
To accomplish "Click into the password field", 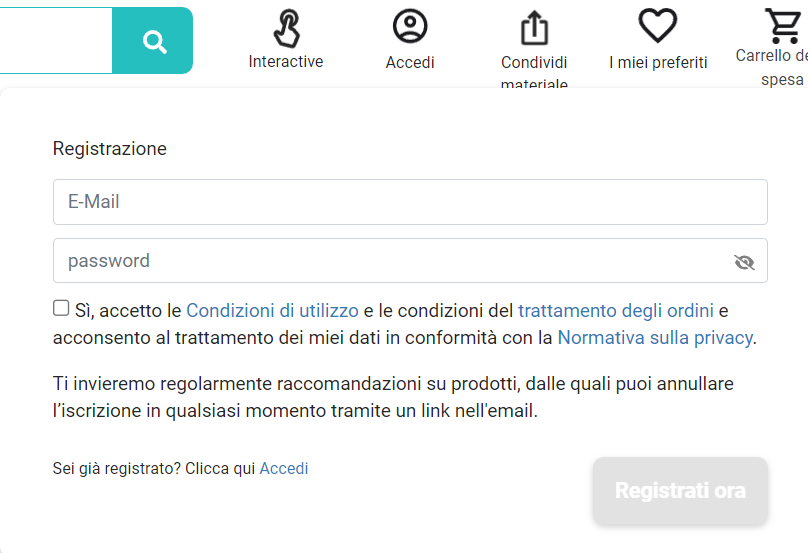I will [x=390, y=261].
